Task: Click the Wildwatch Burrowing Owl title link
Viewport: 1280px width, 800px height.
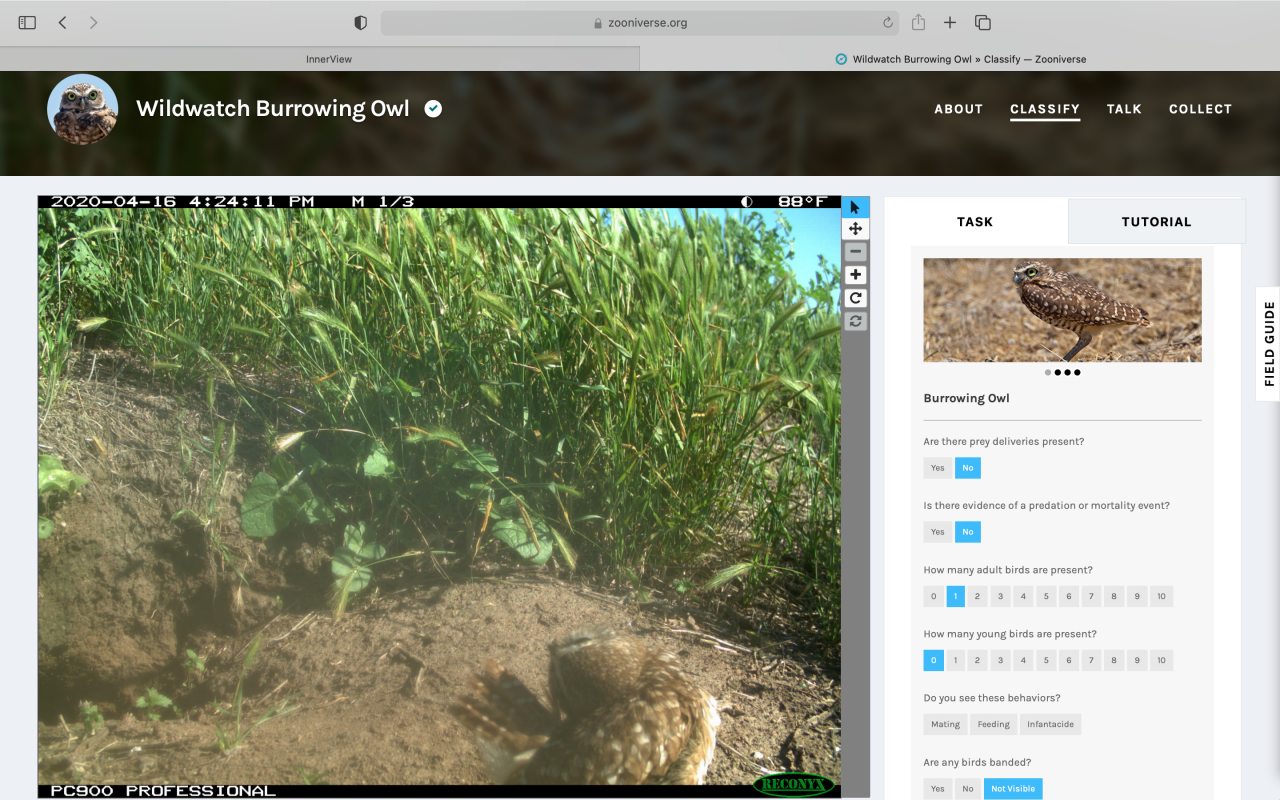Action: point(273,108)
